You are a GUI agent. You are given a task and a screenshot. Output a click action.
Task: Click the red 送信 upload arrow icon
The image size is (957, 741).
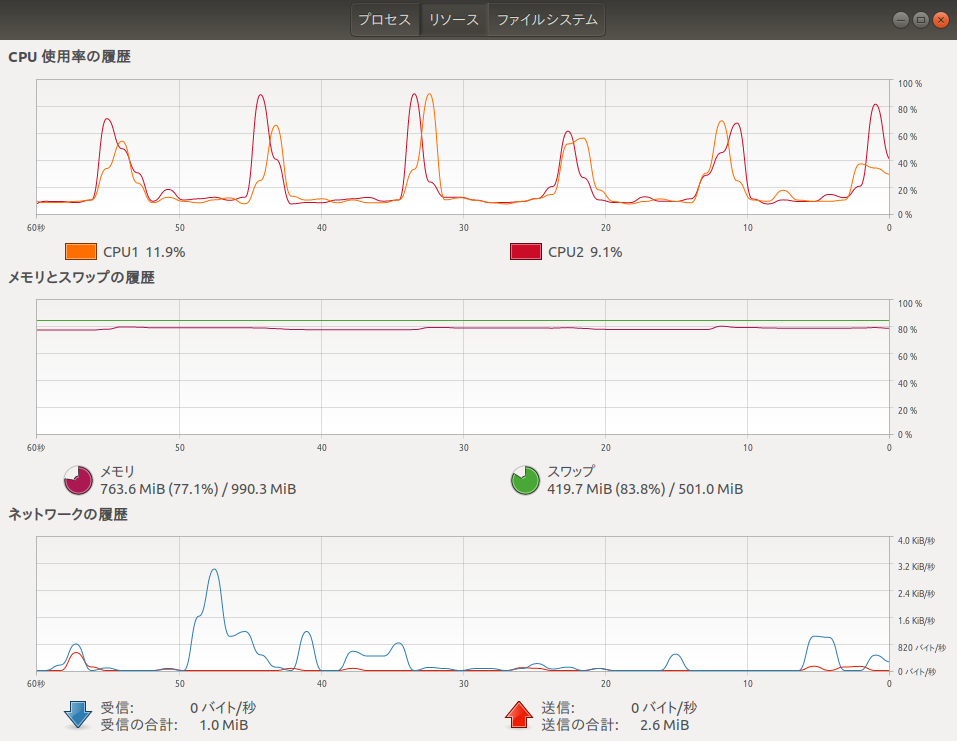[x=519, y=714]
